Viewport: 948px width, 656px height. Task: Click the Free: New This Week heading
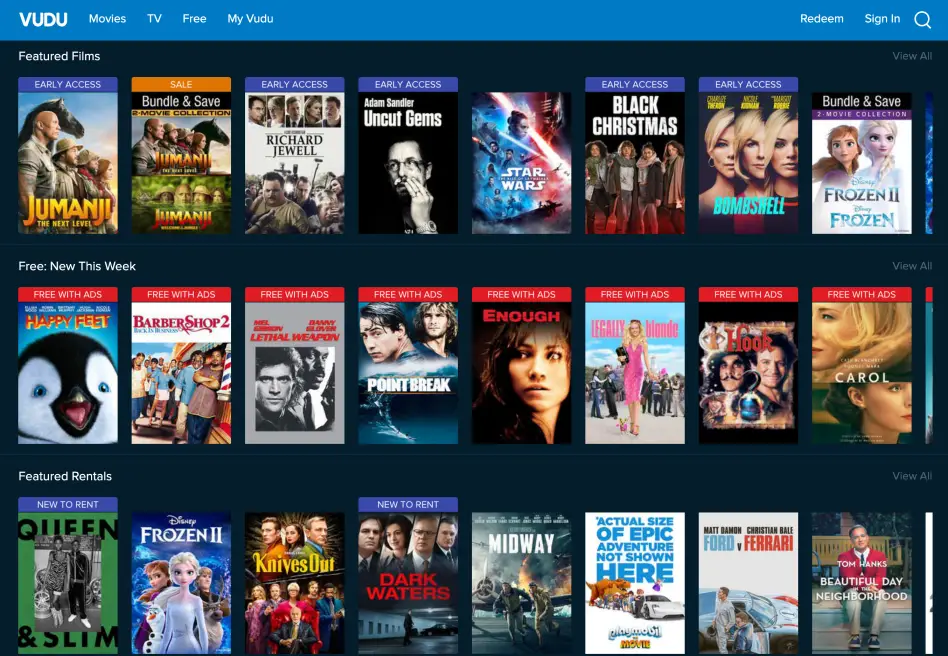tap(77, 266)
